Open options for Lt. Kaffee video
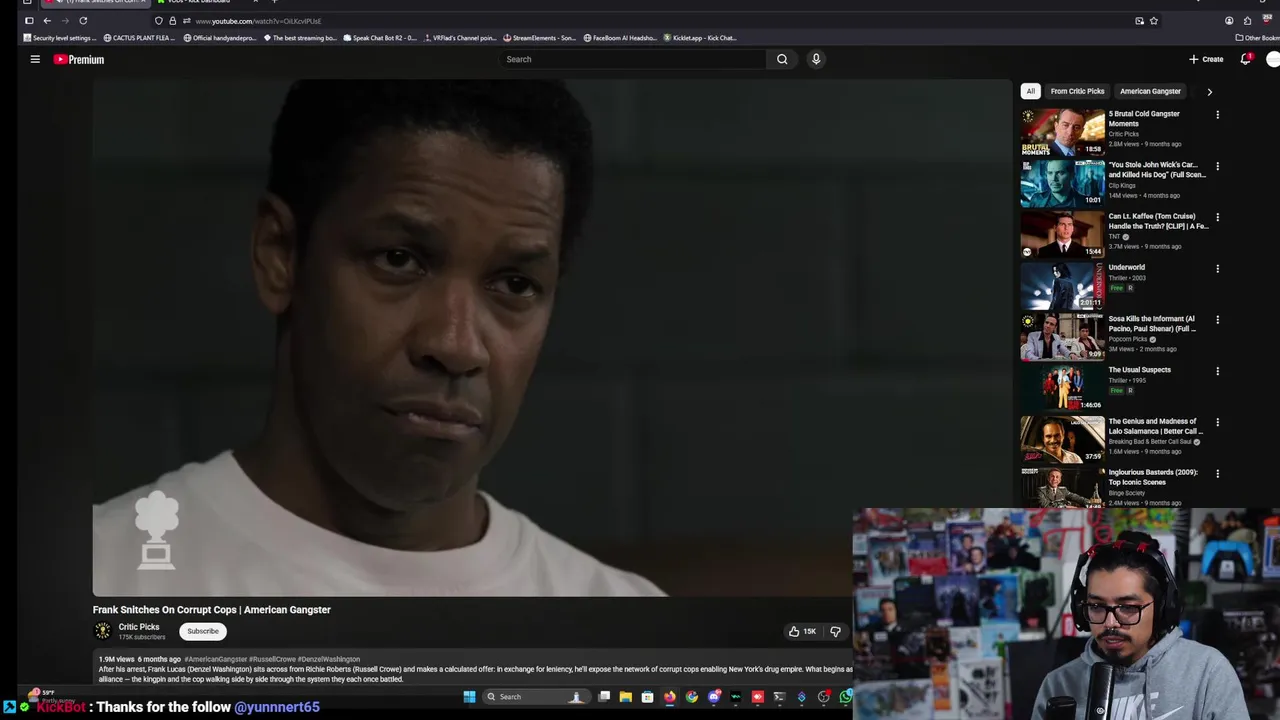The height and width of the screenshot is (720, 1280). click(x=1217, y=217)
